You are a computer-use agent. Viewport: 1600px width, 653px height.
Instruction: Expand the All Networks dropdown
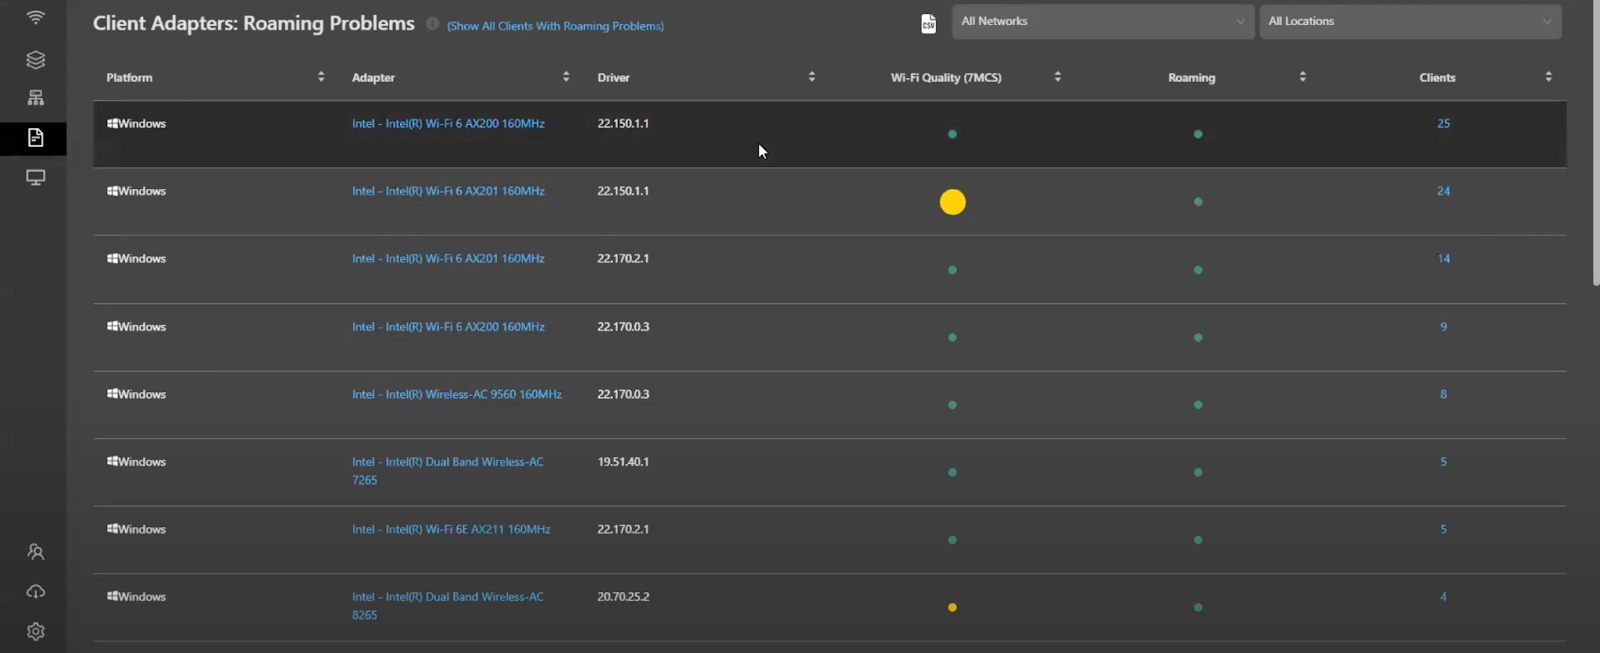pos(1102,21)
